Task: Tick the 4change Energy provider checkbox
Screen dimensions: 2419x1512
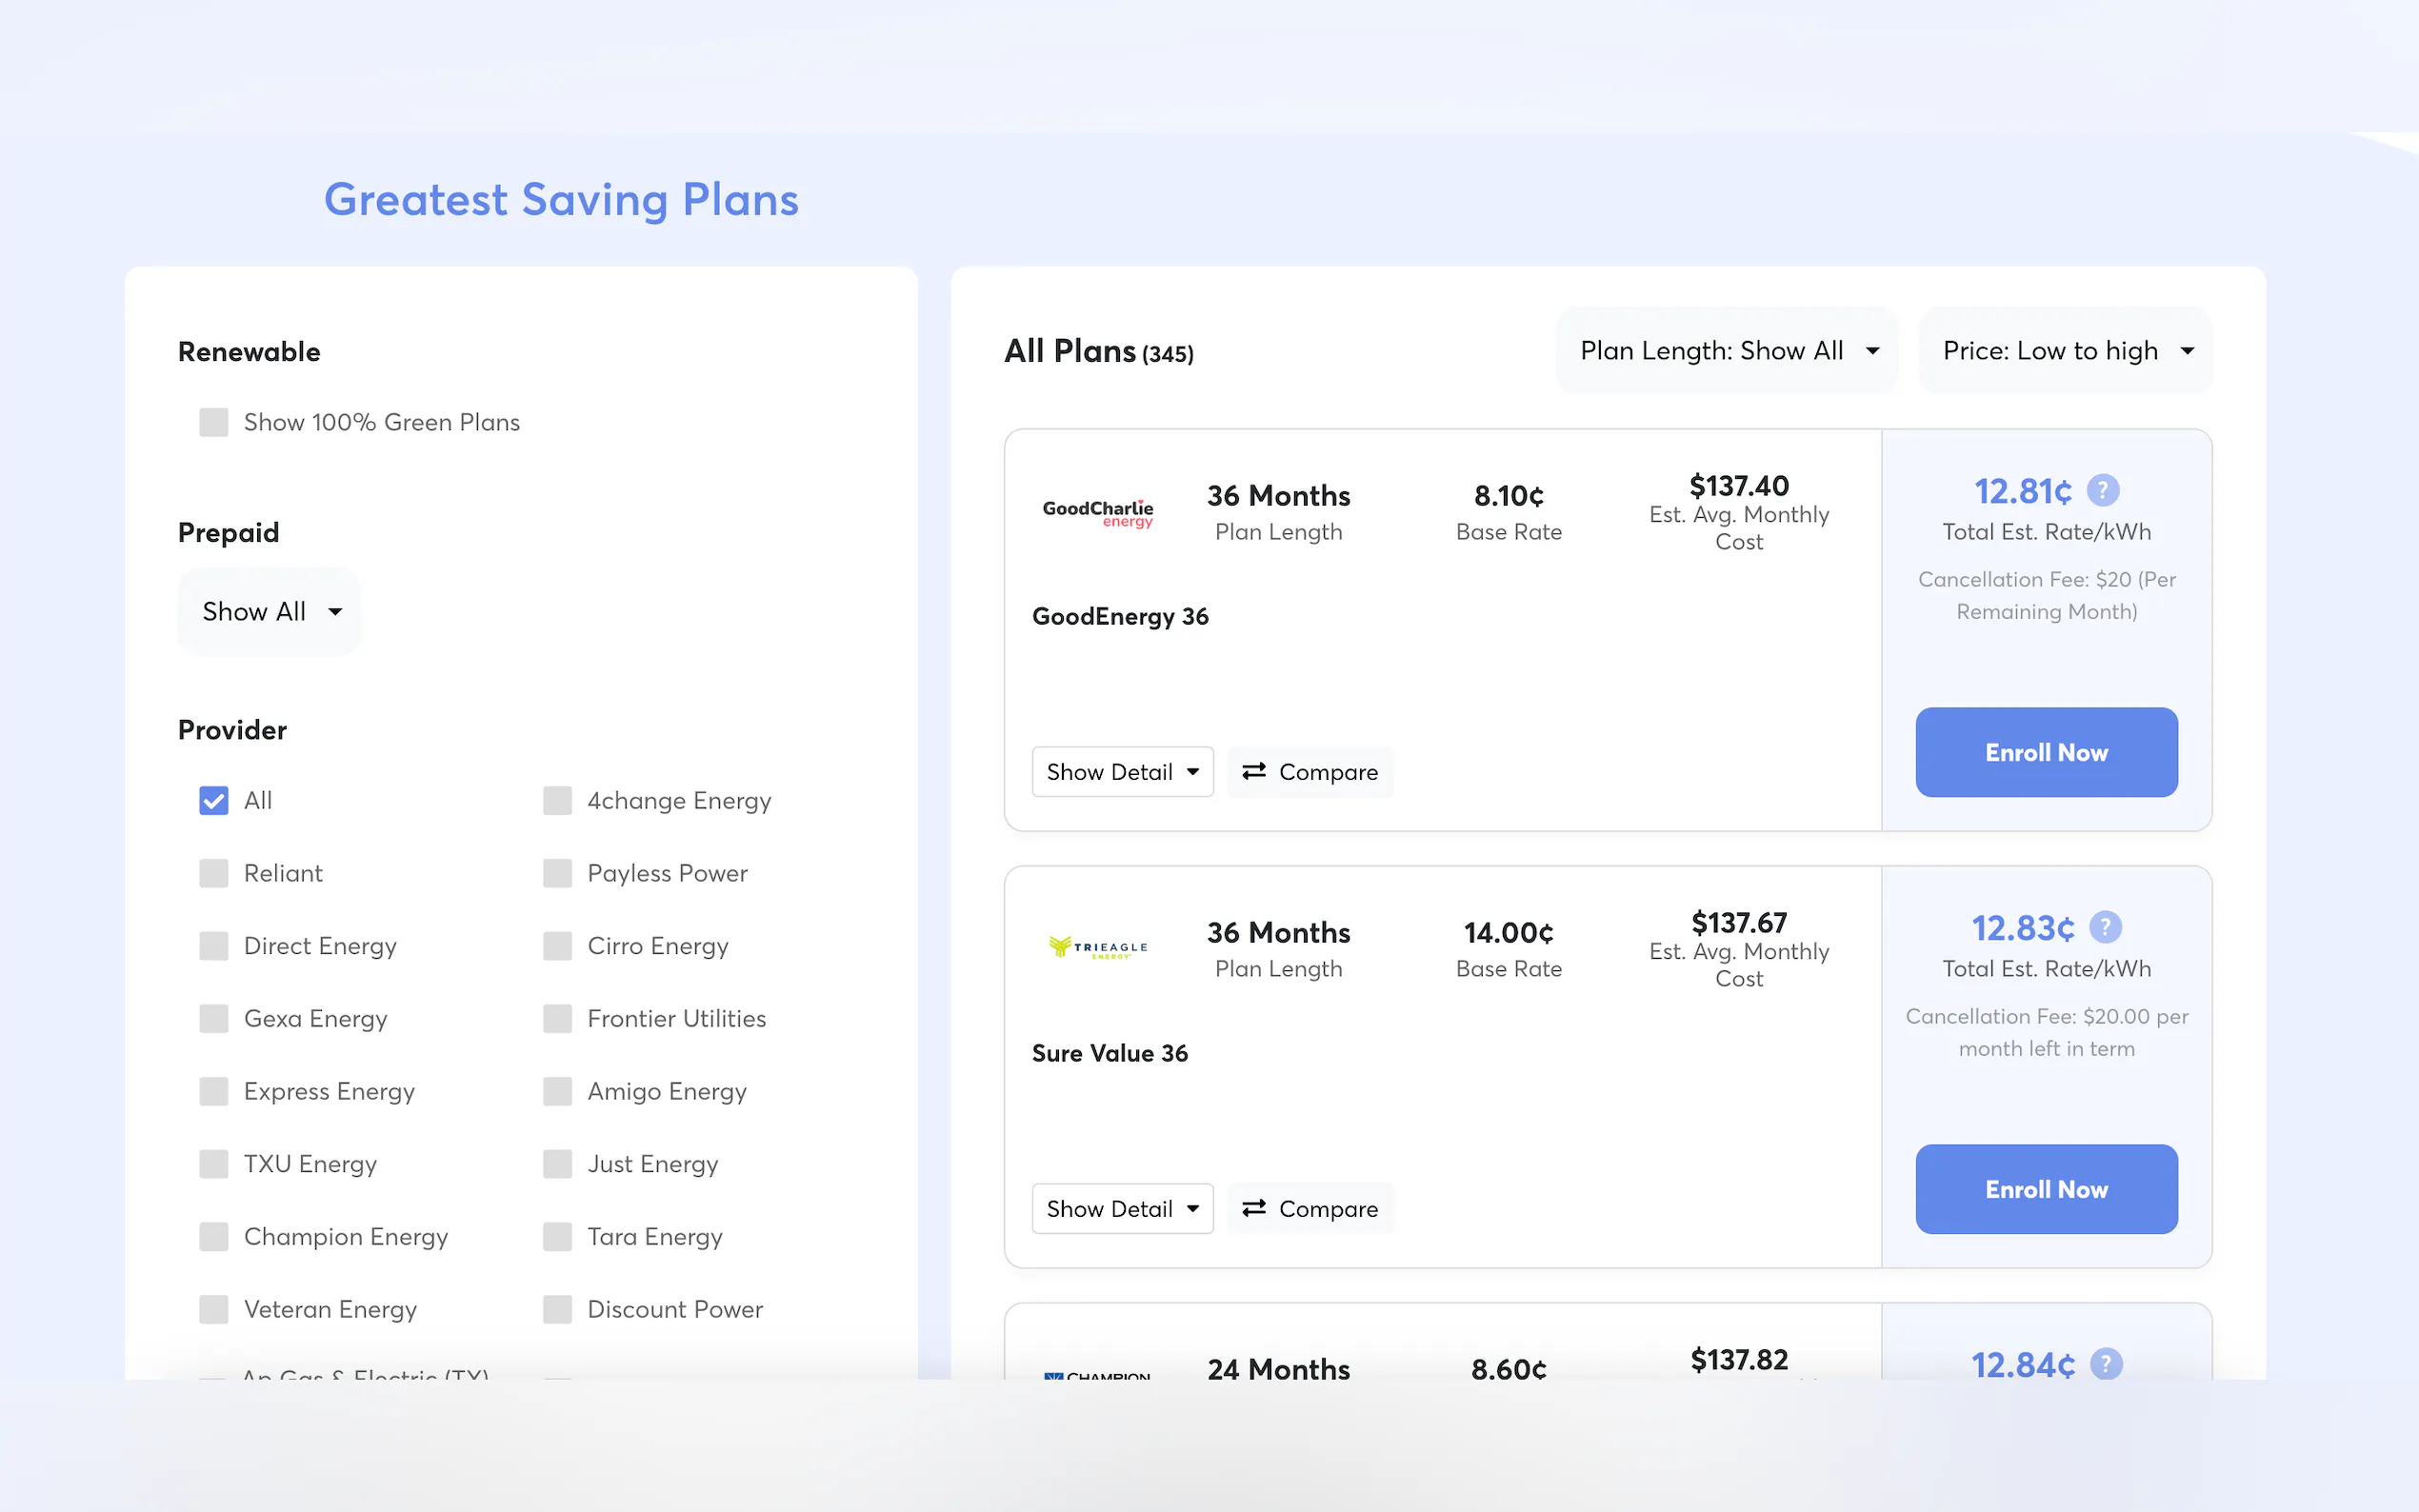Action: pos(557,800)
